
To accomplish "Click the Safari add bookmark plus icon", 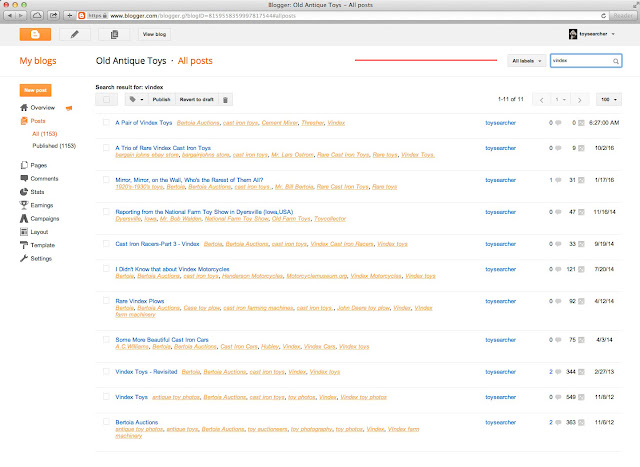I will tap(69, 16).
